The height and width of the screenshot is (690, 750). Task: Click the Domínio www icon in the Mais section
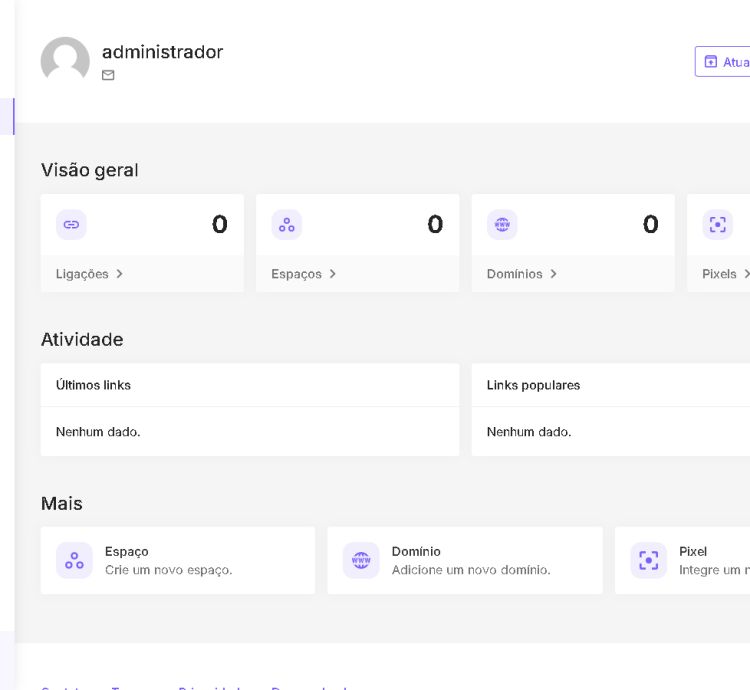(x=361, y=561)
